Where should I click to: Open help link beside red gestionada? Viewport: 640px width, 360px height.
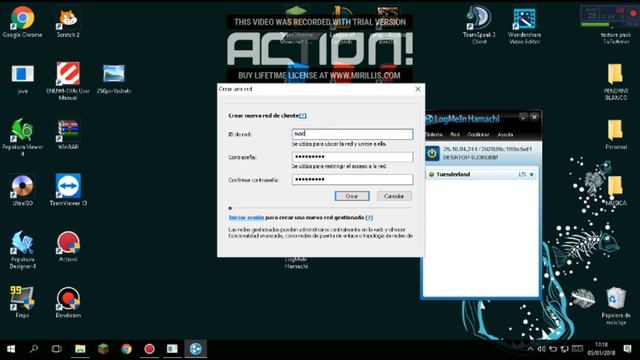369,218
